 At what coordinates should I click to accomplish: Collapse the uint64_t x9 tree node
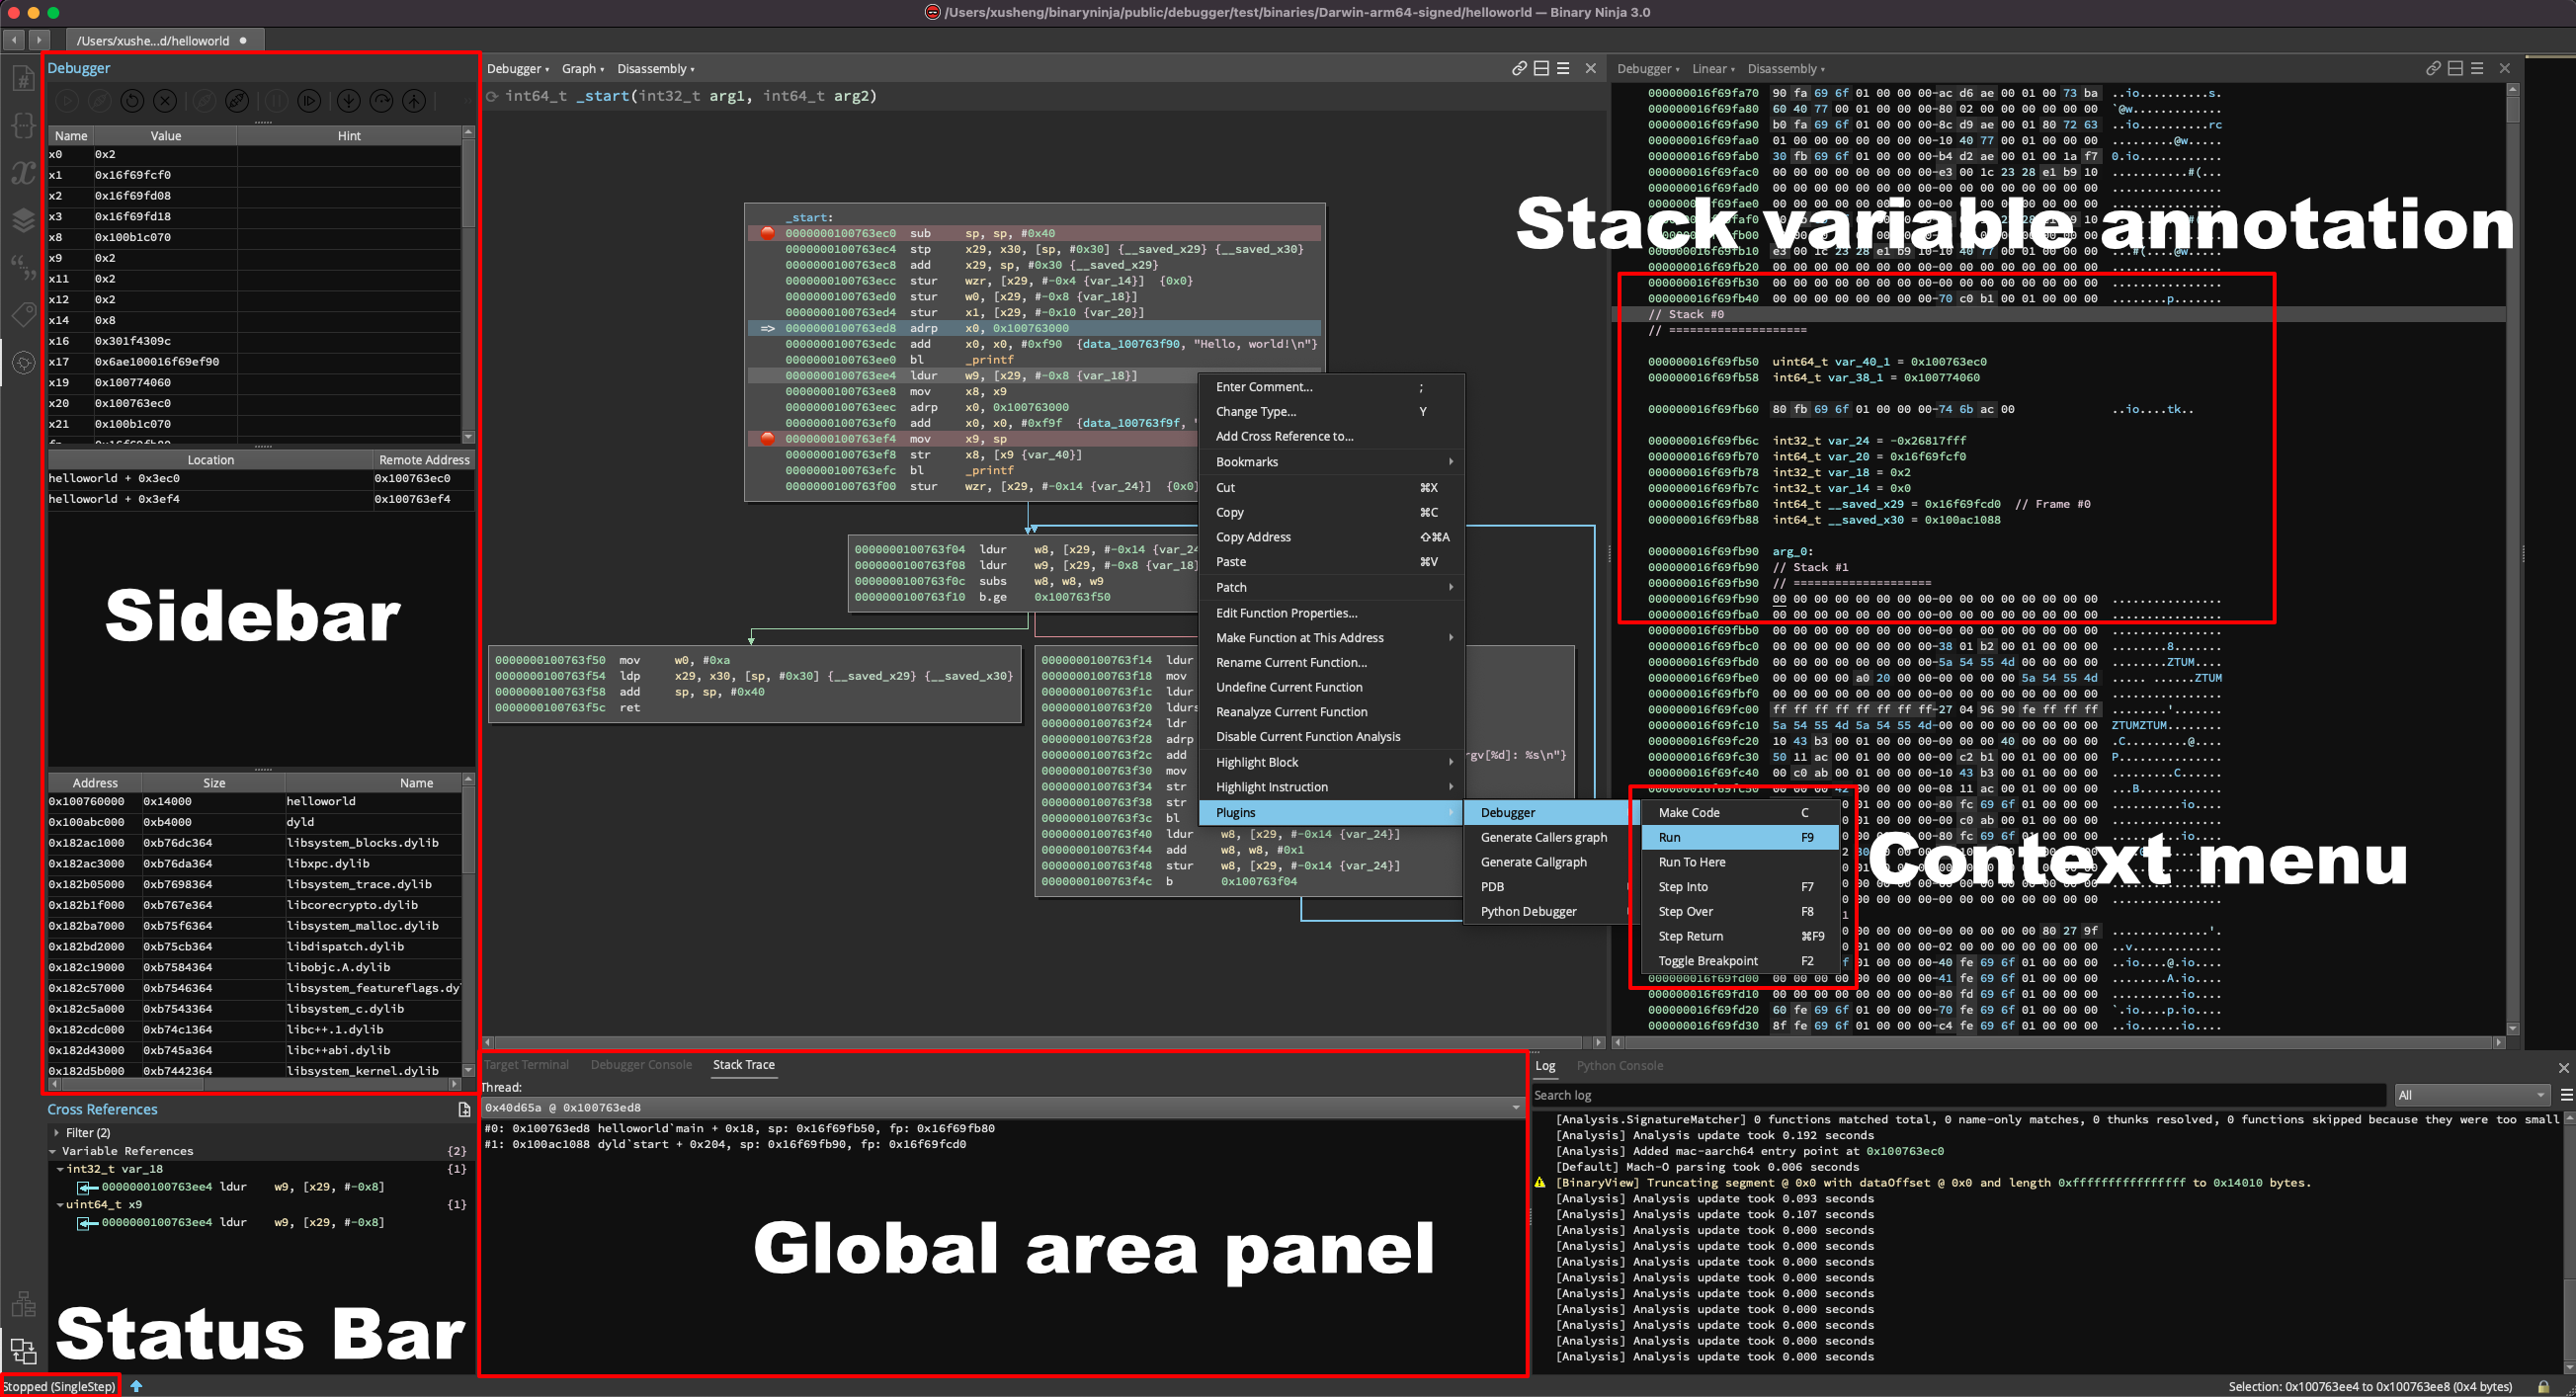(x=60, y=1205)
